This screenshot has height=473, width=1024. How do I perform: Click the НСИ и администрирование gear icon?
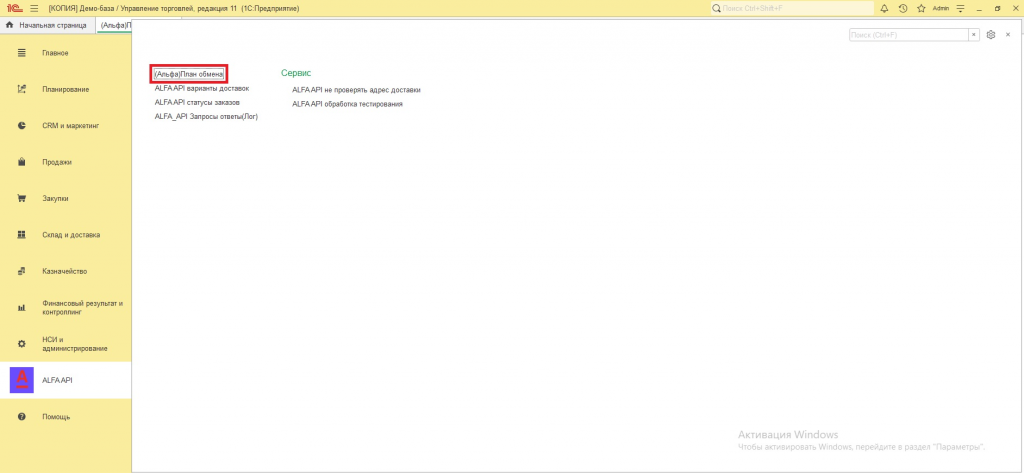[x=22, y=344]
